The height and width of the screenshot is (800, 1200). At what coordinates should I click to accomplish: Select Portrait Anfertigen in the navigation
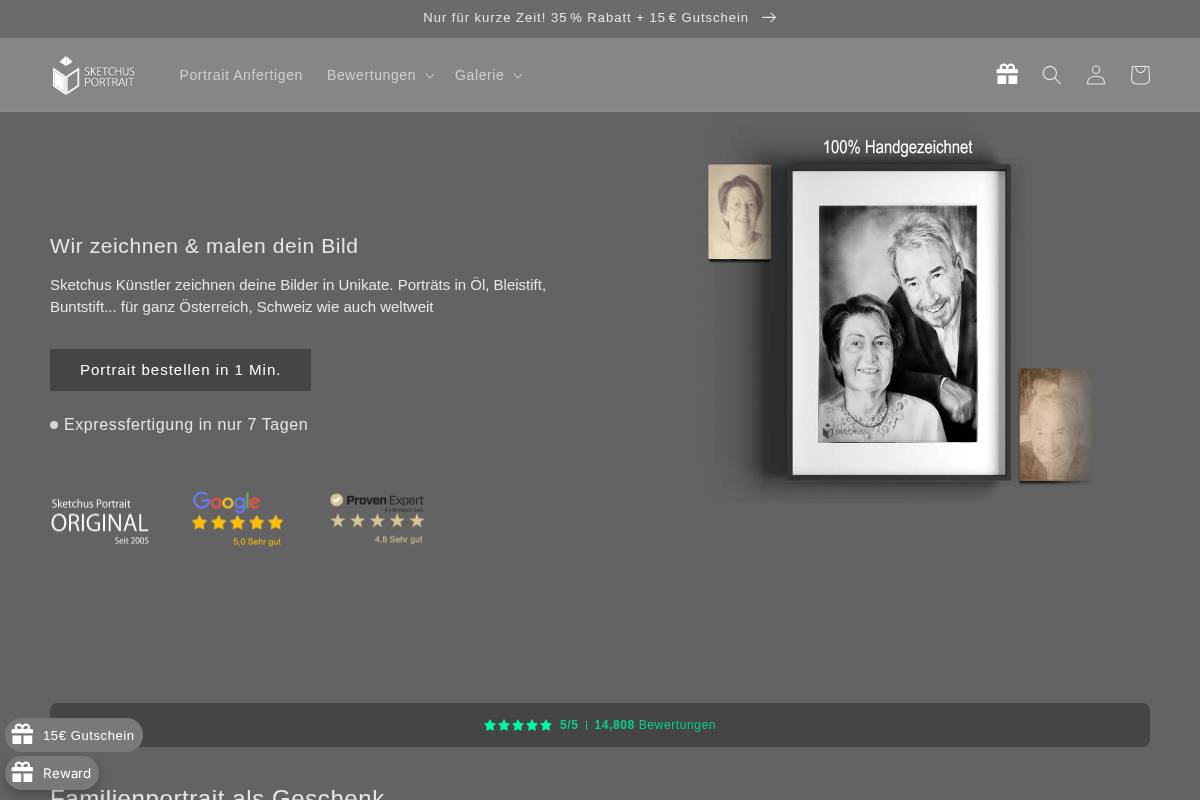point(241,75)
